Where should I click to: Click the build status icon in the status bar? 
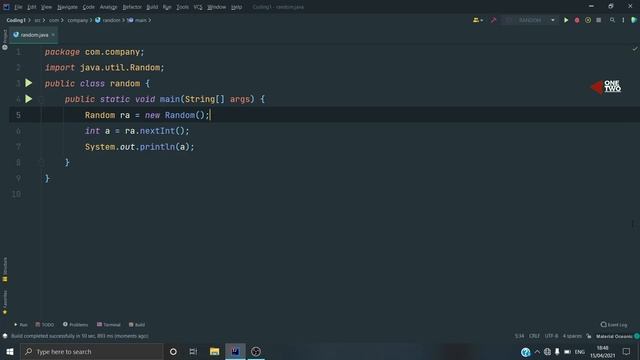[x=5, y=336]
